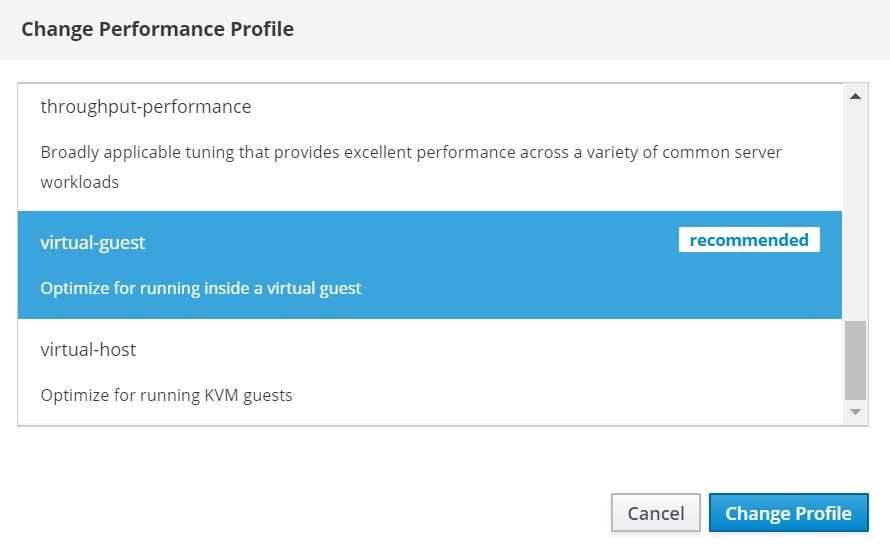Select the throughput-performance profile

click(x=430, y=148)
